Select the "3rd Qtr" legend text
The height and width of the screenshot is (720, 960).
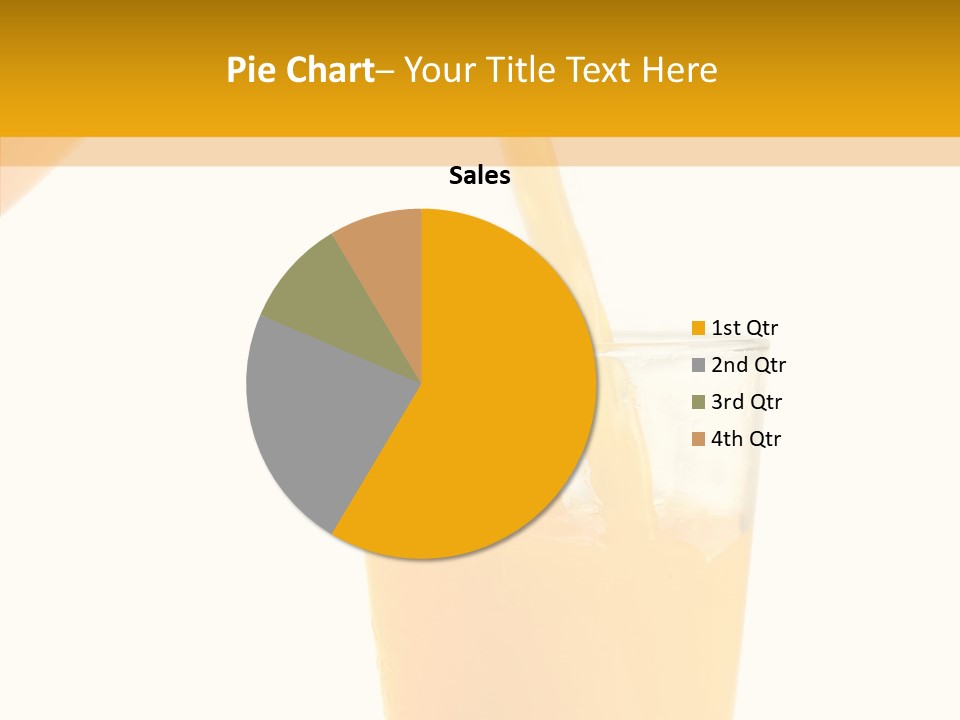click(x=746, y=402)
